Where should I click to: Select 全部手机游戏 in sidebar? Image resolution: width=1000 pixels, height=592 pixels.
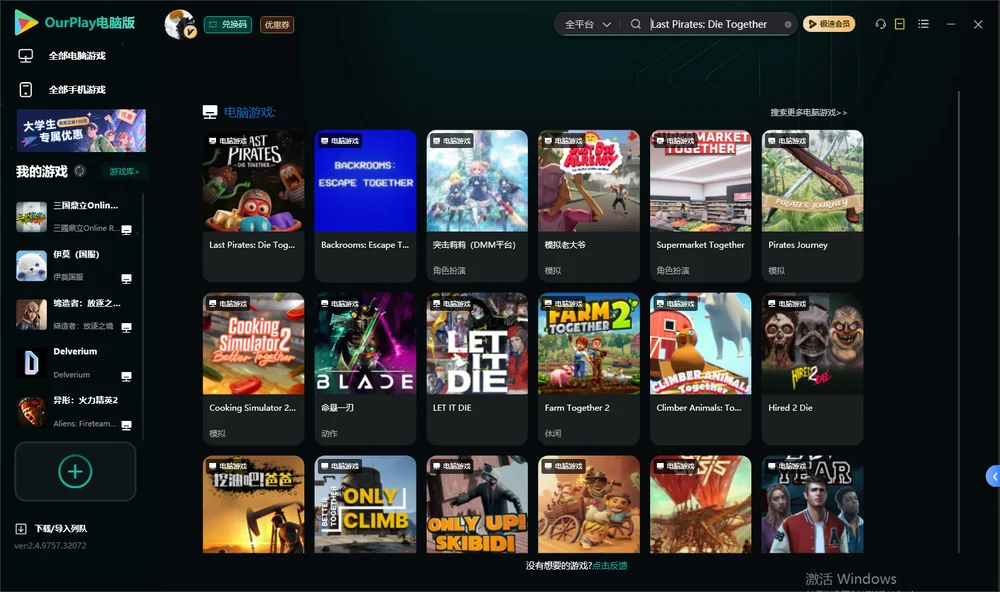[77, 89]
